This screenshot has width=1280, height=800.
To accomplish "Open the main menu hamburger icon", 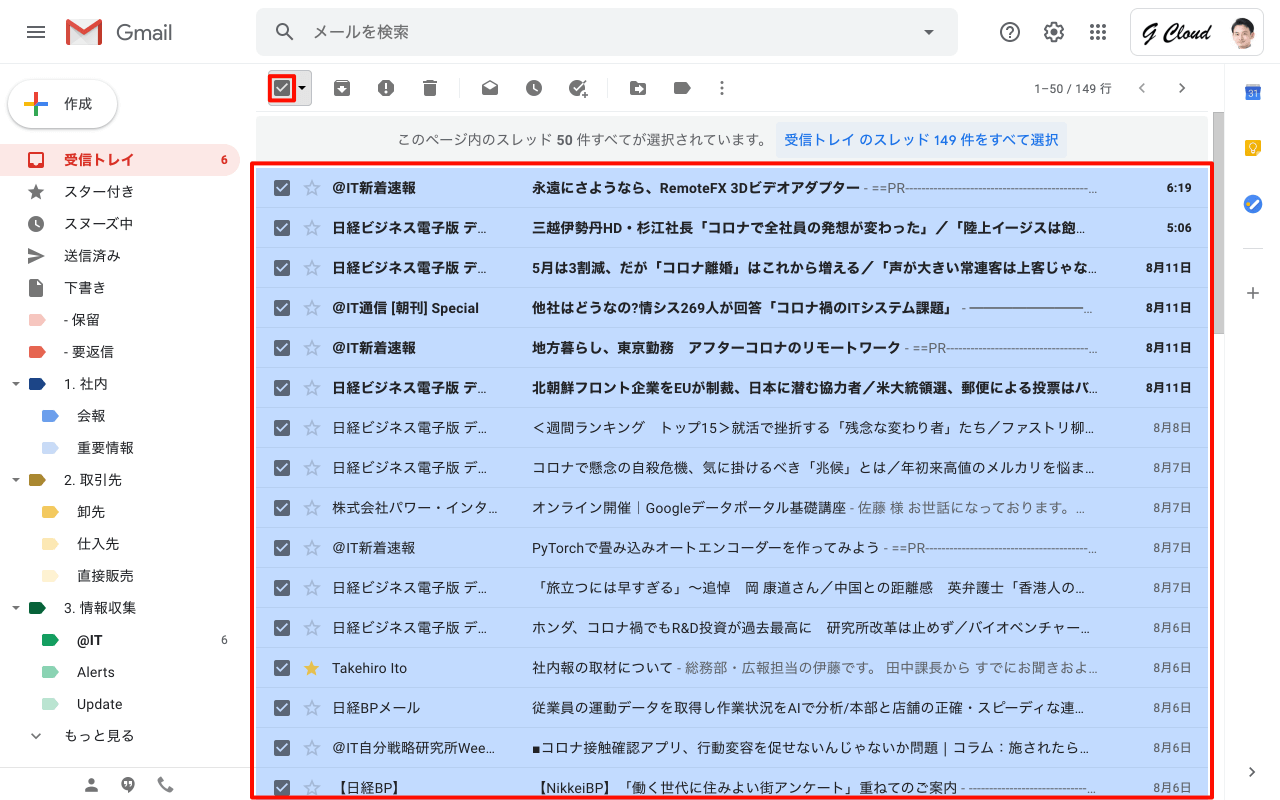I will 36,32.
